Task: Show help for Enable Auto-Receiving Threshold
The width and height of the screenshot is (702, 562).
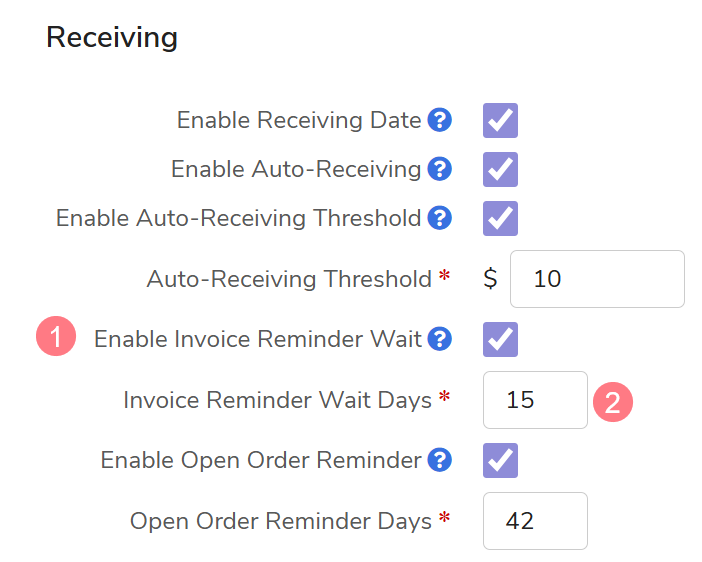Action: pos(440,218)
